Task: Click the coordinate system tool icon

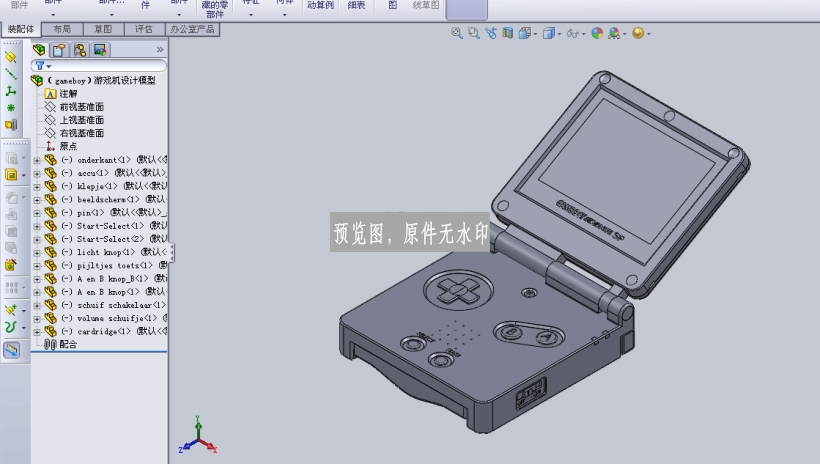Action: click(10, 90)
